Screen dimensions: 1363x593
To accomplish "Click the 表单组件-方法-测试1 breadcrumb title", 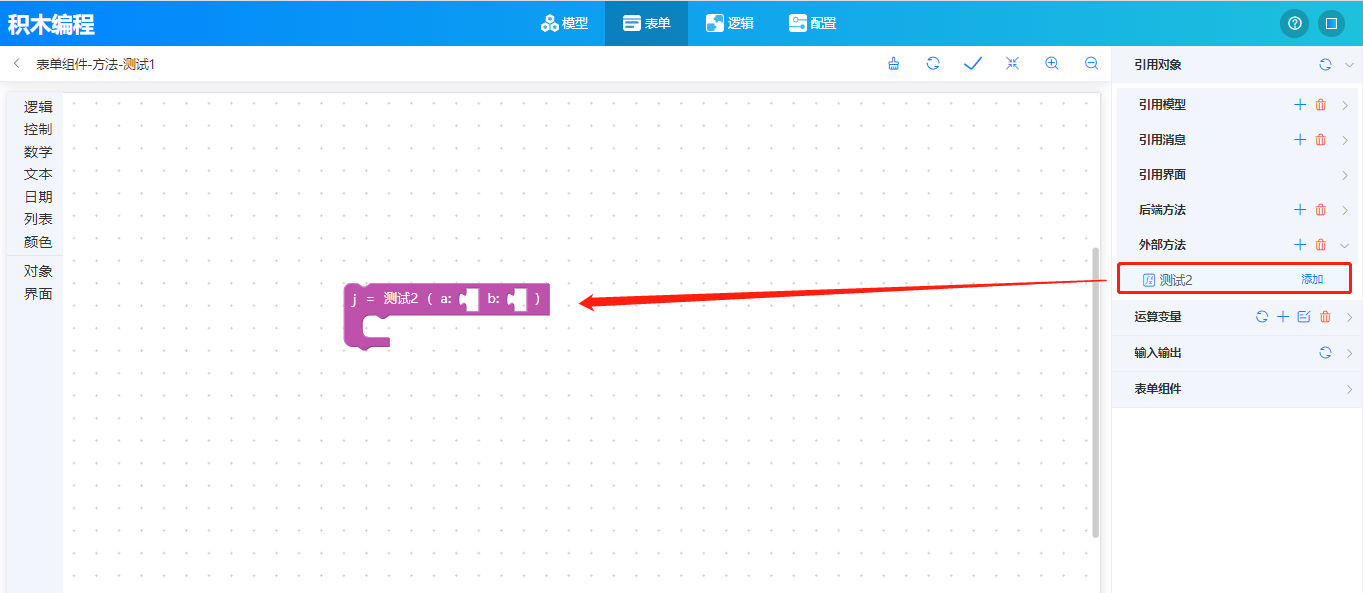I will [96, 64].
